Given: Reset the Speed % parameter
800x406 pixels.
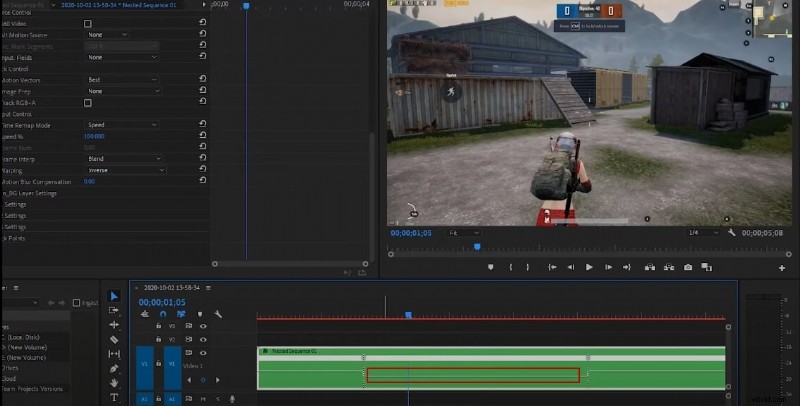Looking at the screenshot, I should pyautogui.click(x=203, y=136).
